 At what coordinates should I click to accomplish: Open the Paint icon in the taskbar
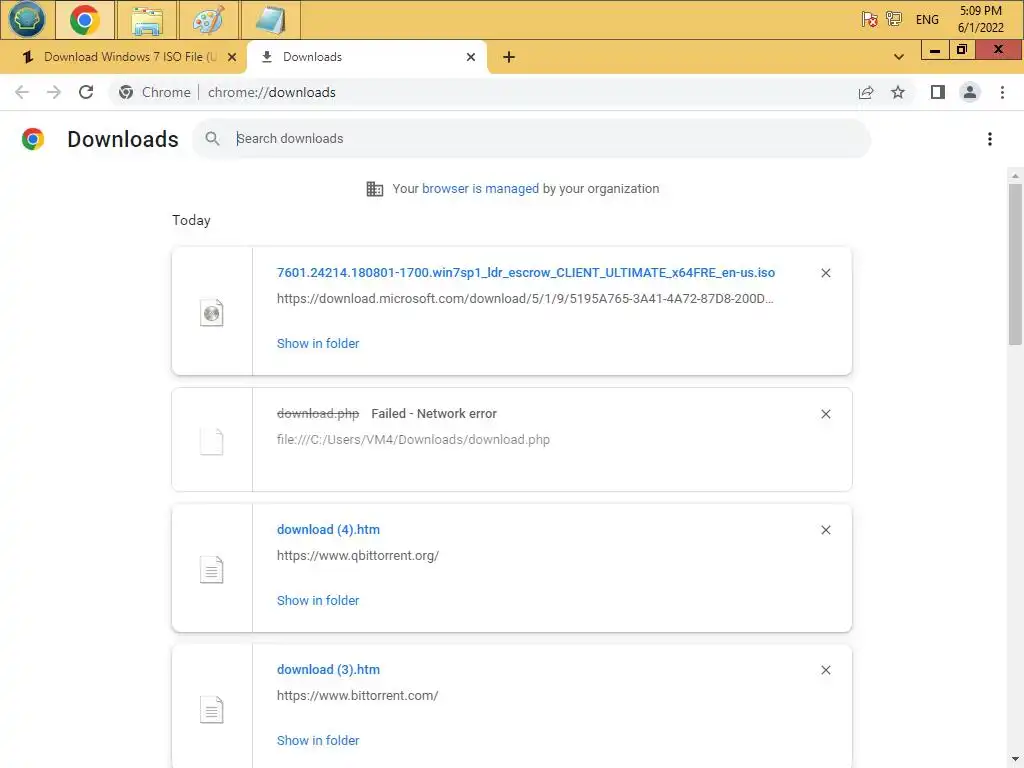click(209, 20)
